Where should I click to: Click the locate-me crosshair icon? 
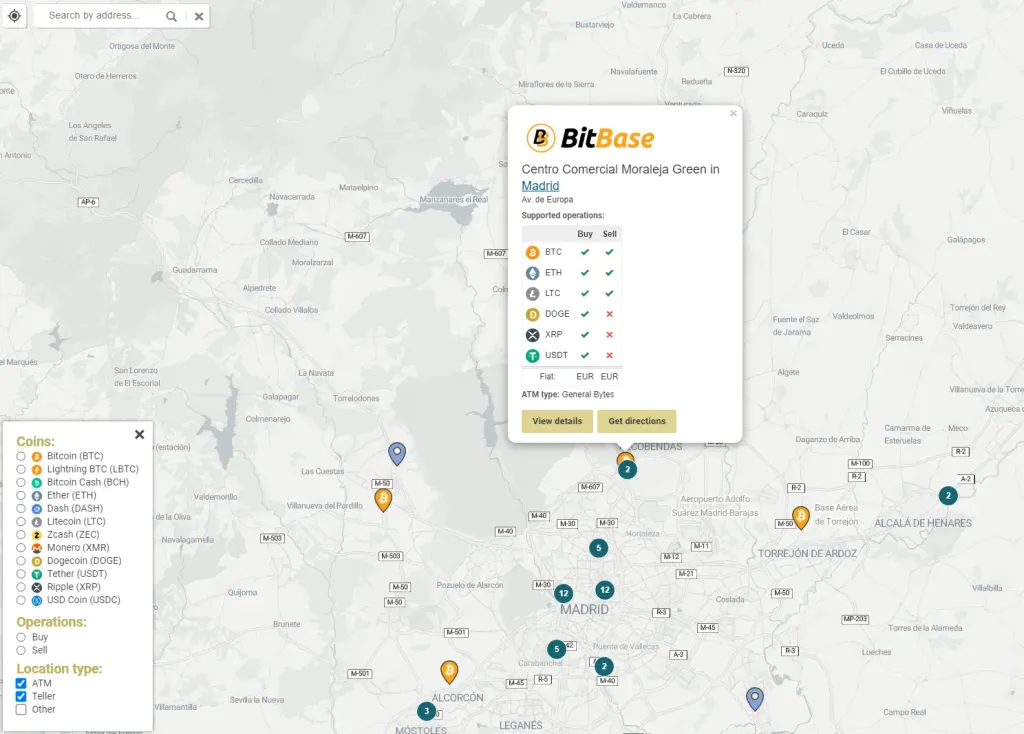[x=14, y=16]
